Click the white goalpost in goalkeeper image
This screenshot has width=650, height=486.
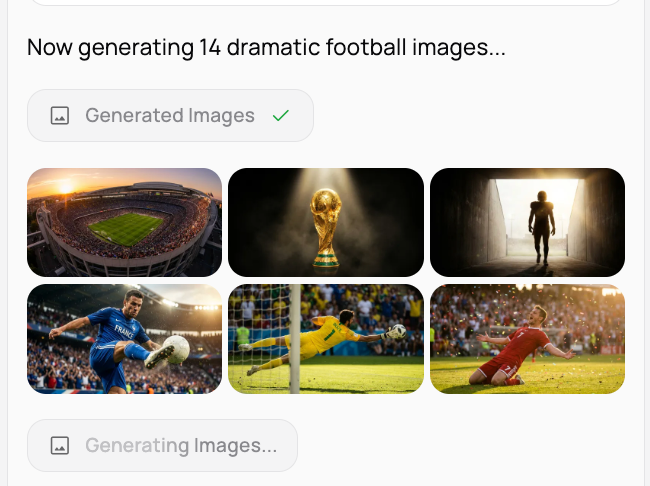coord(295,339)
